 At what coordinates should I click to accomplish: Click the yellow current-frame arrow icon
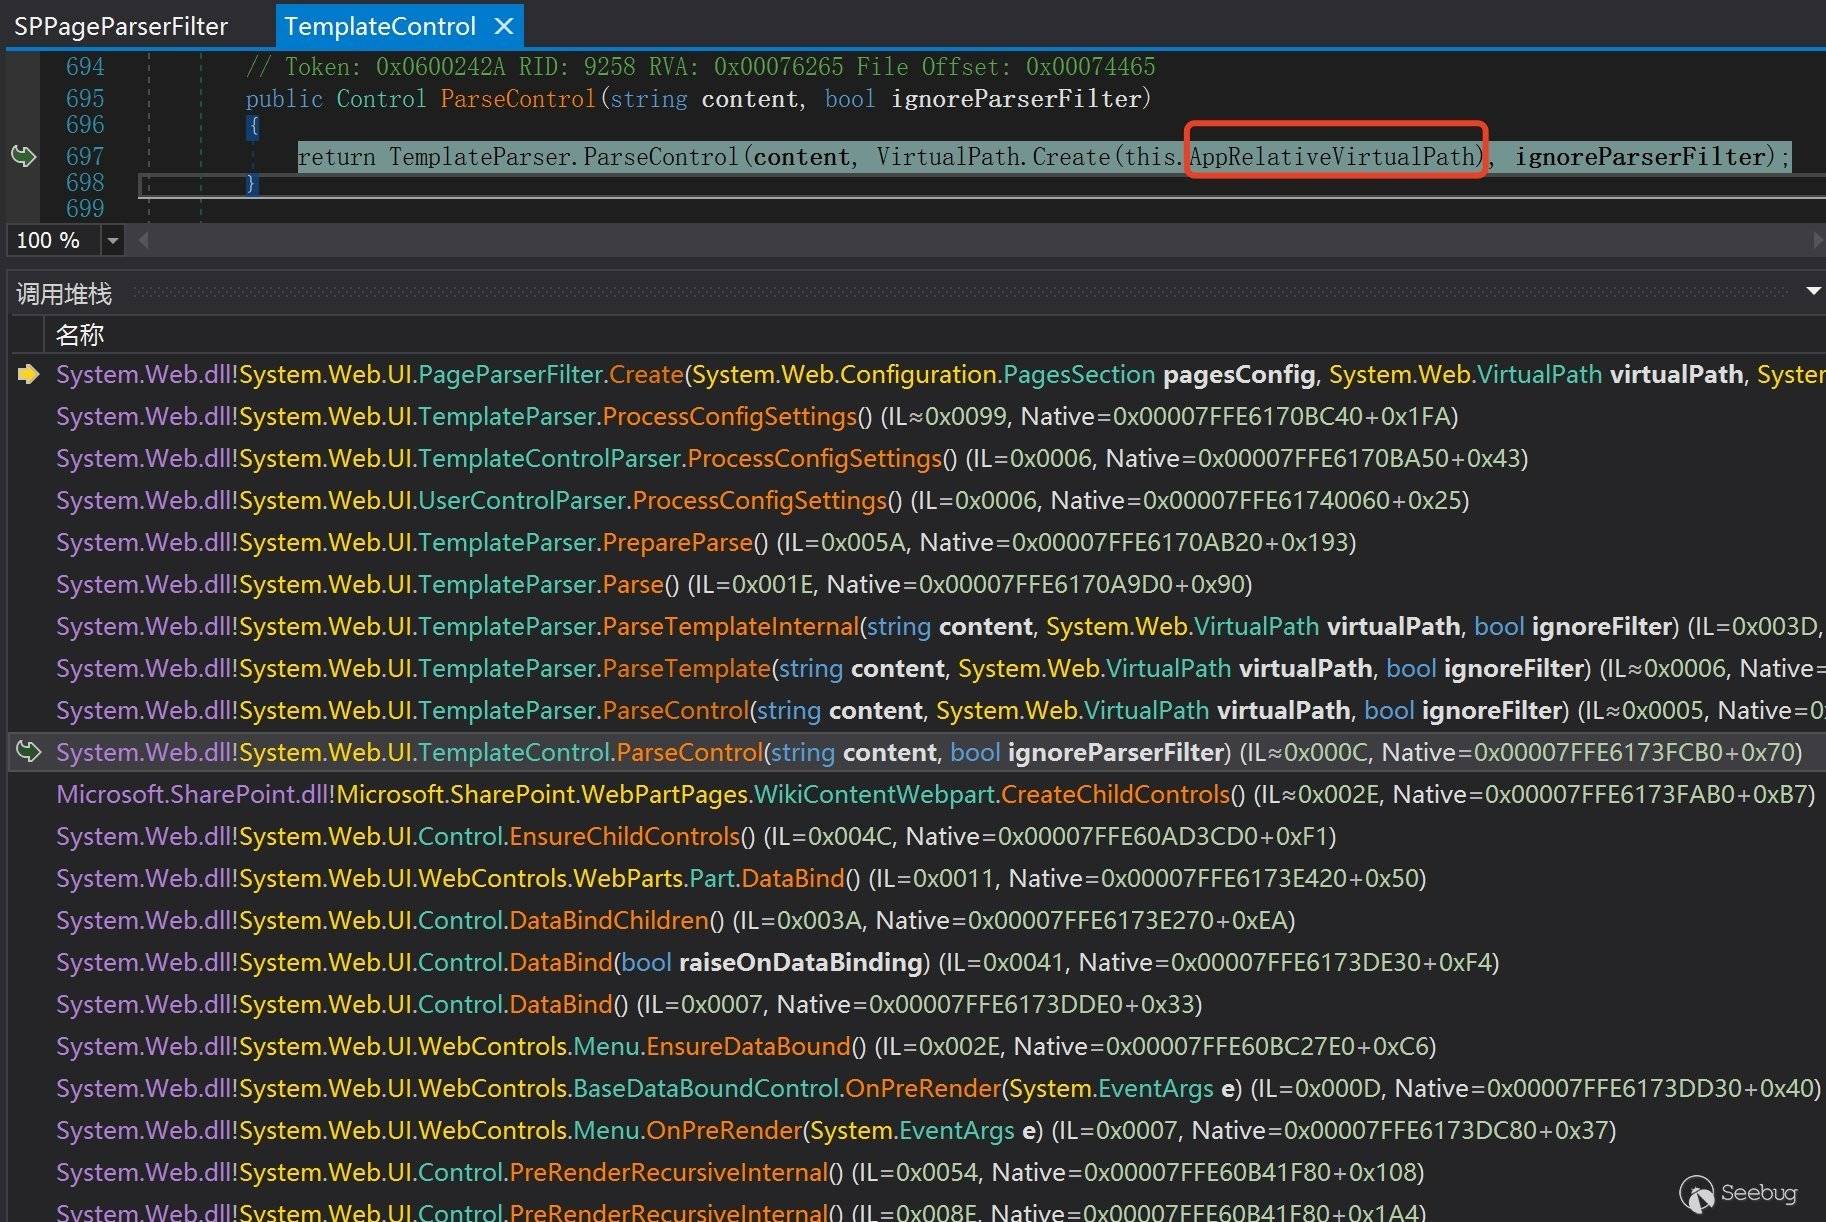pos(28,374)
